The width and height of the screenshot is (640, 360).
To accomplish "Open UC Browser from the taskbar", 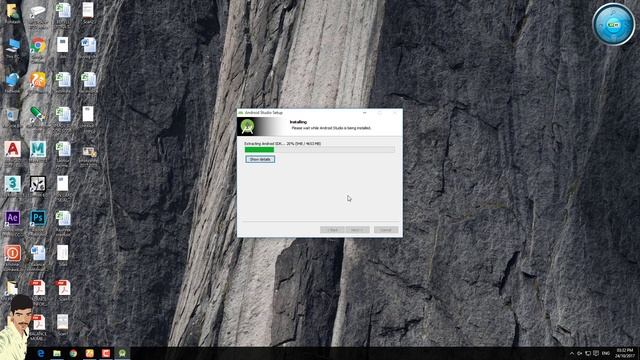I will click(x=89, y=353).
